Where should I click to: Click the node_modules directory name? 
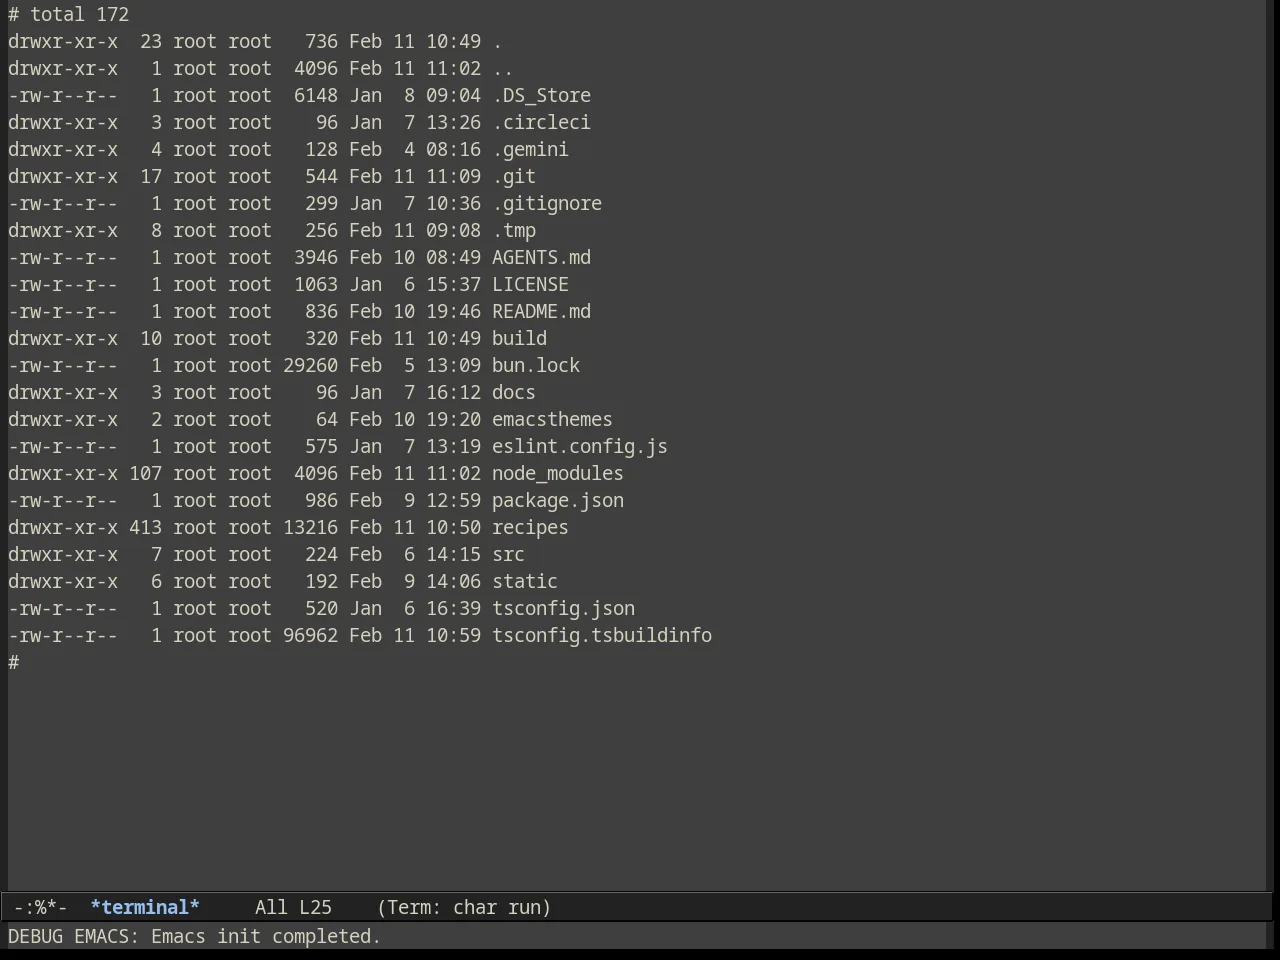(x=558, y=473)
